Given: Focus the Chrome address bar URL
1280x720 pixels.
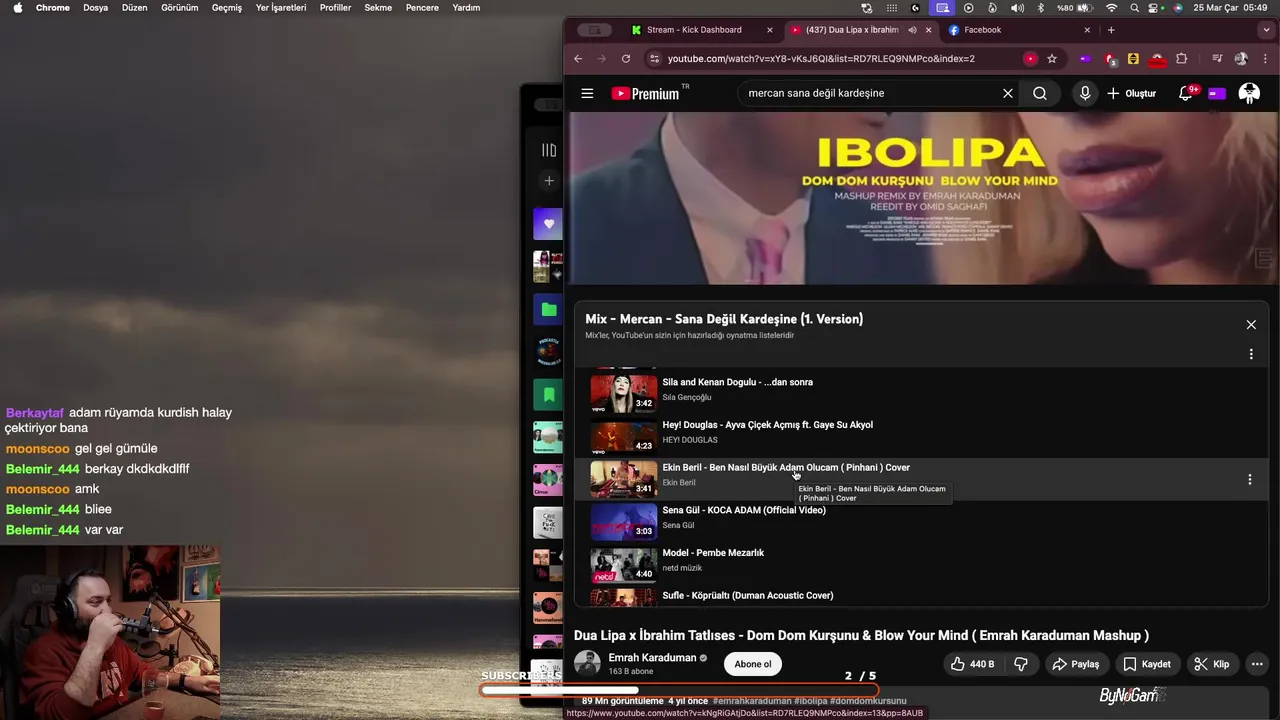Looking at the screenshot, I should tap(821, 58).
